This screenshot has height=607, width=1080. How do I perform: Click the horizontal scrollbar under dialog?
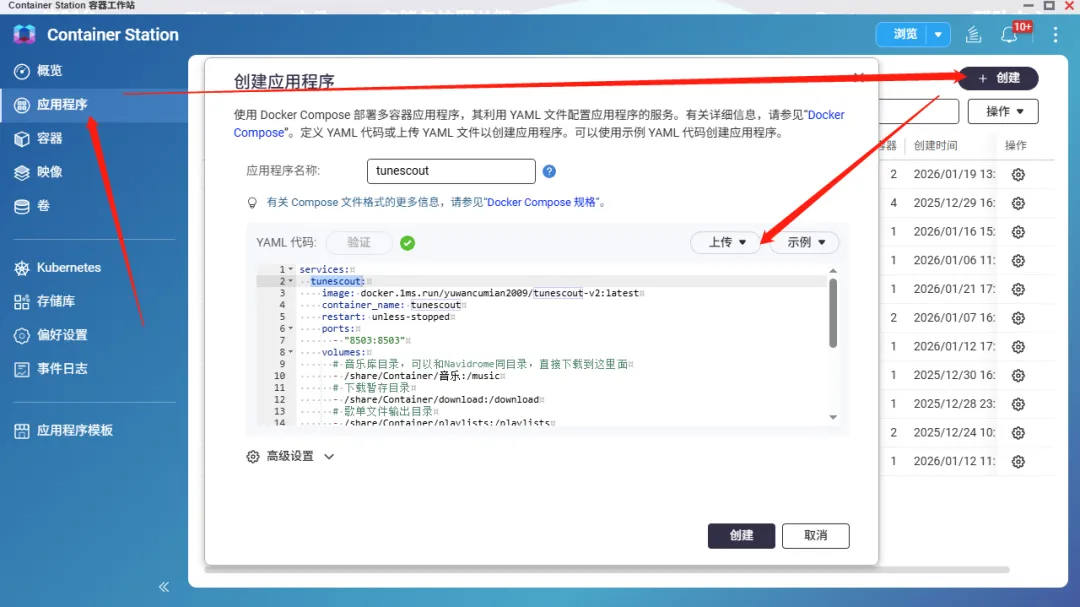click(x=606, y=570)
